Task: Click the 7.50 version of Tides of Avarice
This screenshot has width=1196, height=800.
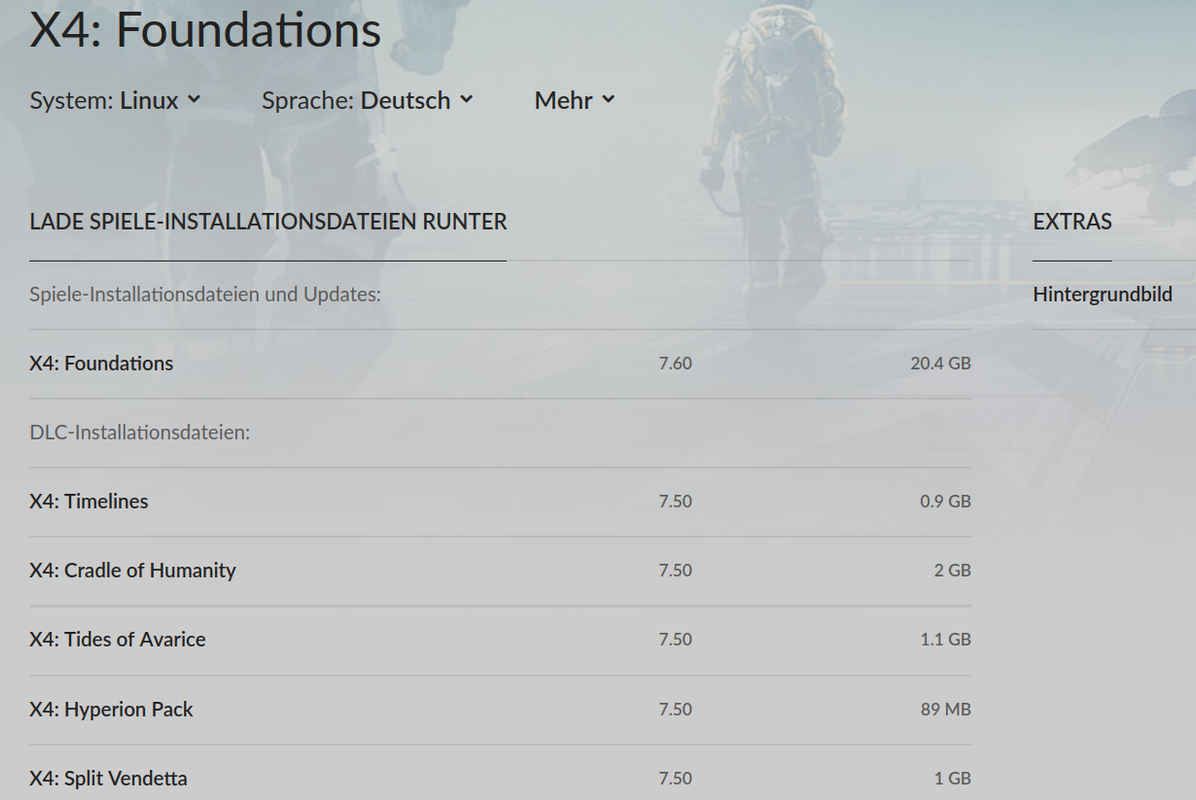Action: click(x=675, y=639)
